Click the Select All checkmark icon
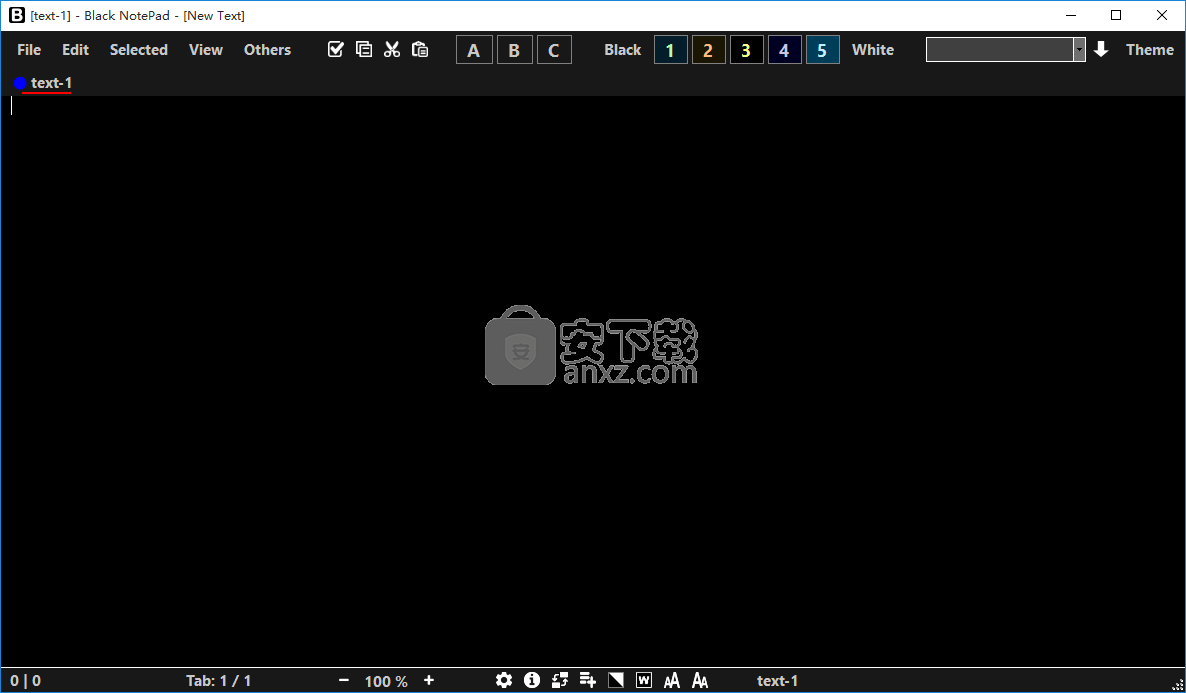The height and width of the screenshot is (693, 1186). tap(336, 49)
